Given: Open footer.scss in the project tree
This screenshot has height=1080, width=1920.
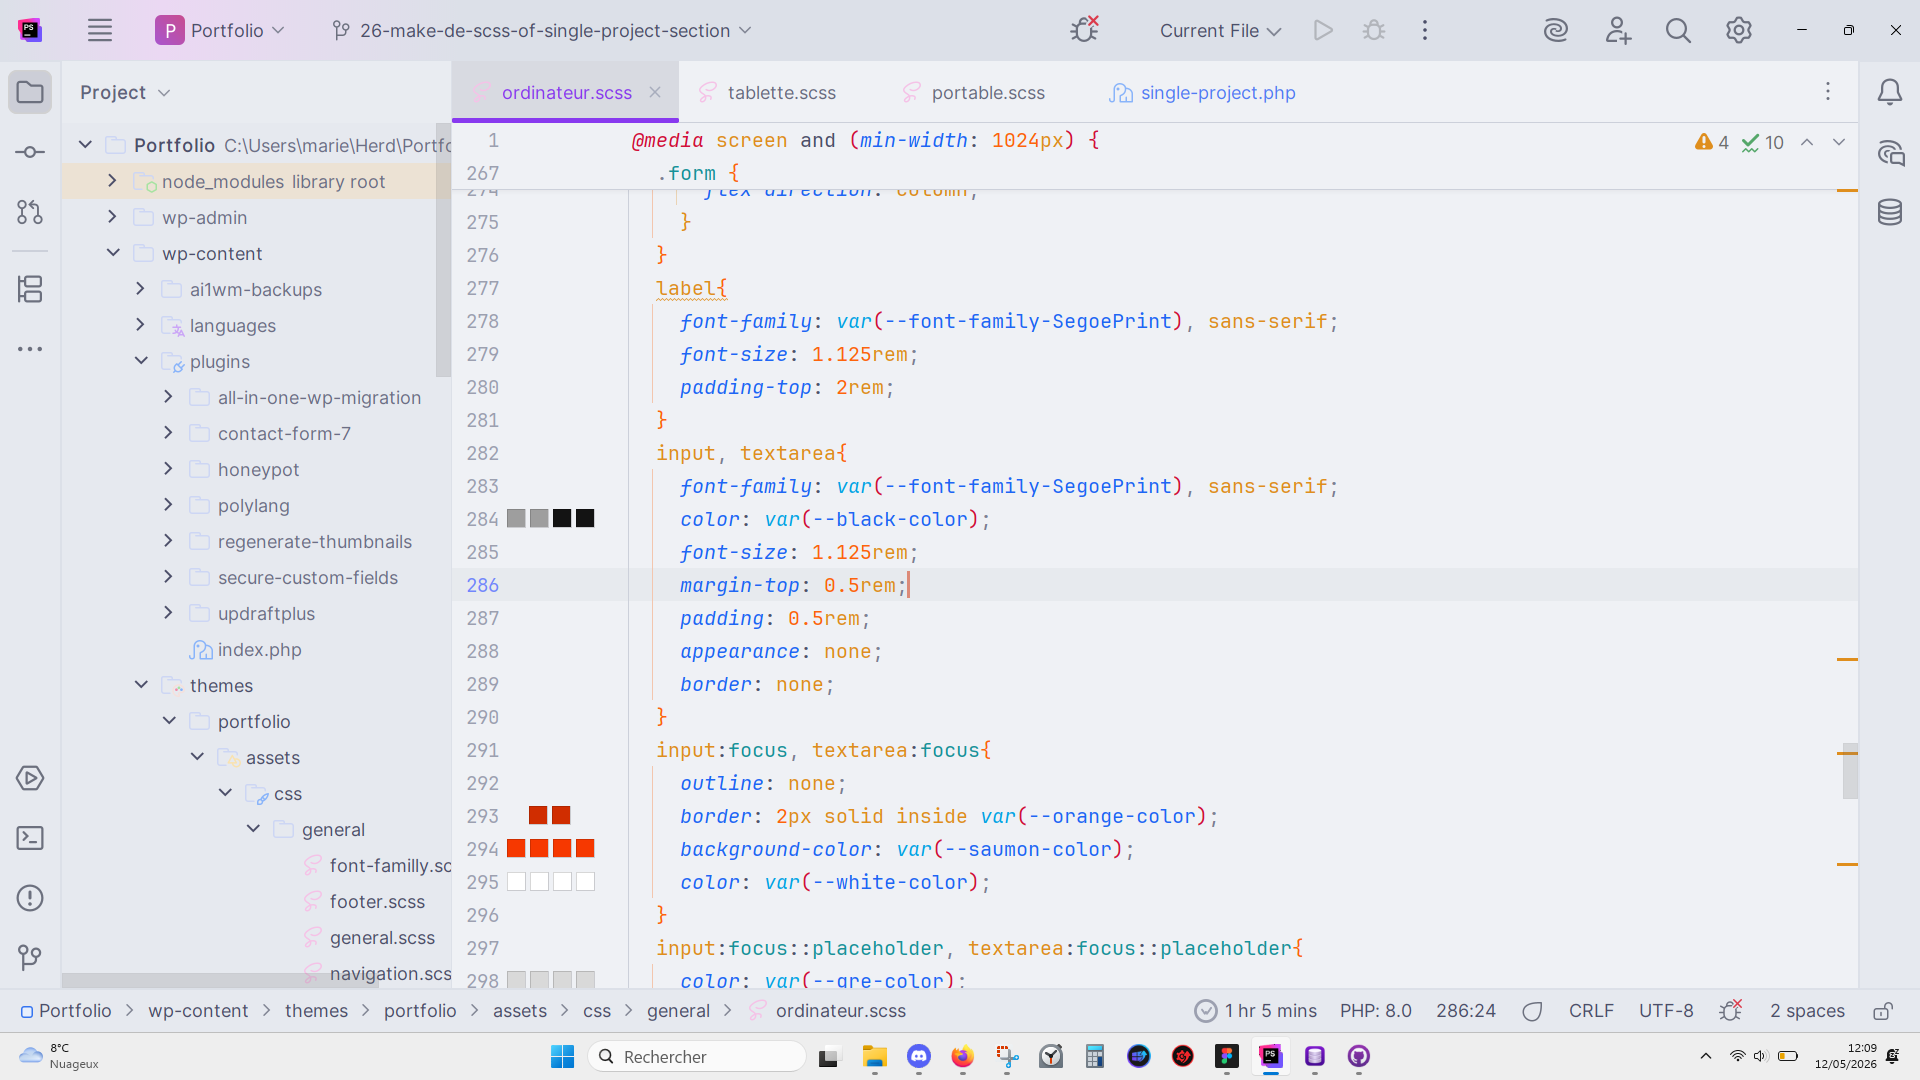Looking at the screenshot, I should pyautogui.click(x=377, y=901).
